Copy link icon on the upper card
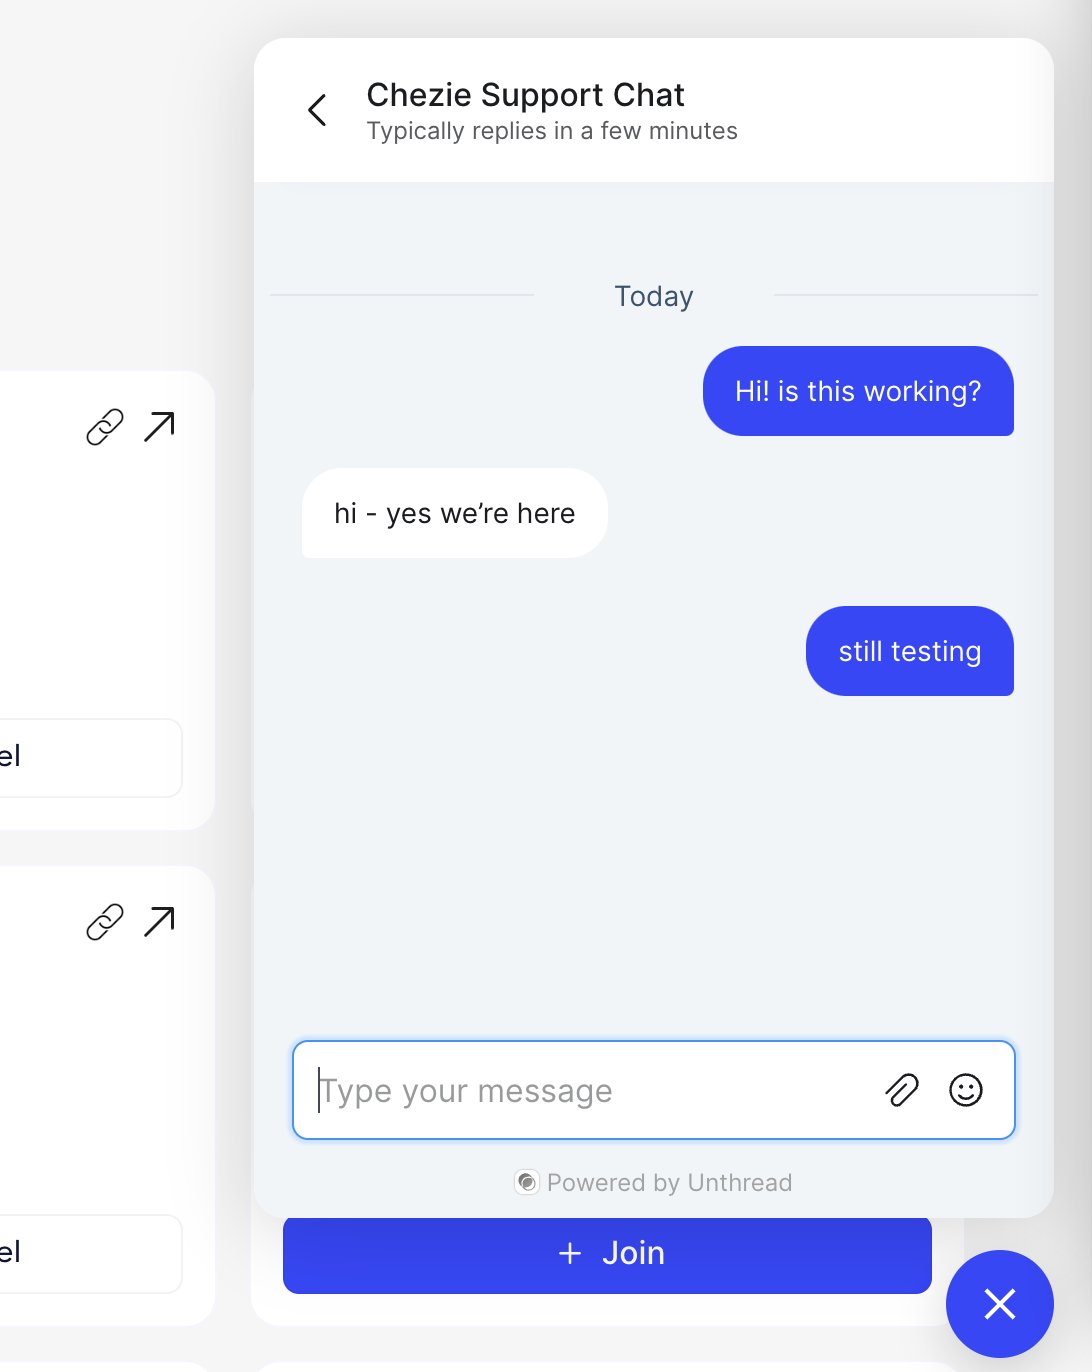 [x=105, y=427]
